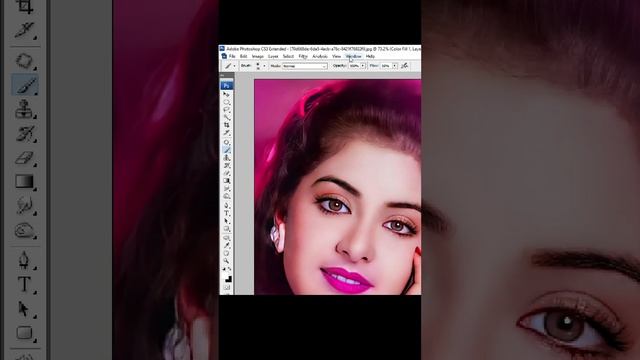The width and height of the screenshot is (640, 360).
Task: Open the Select menu
Action: point(288,56)
